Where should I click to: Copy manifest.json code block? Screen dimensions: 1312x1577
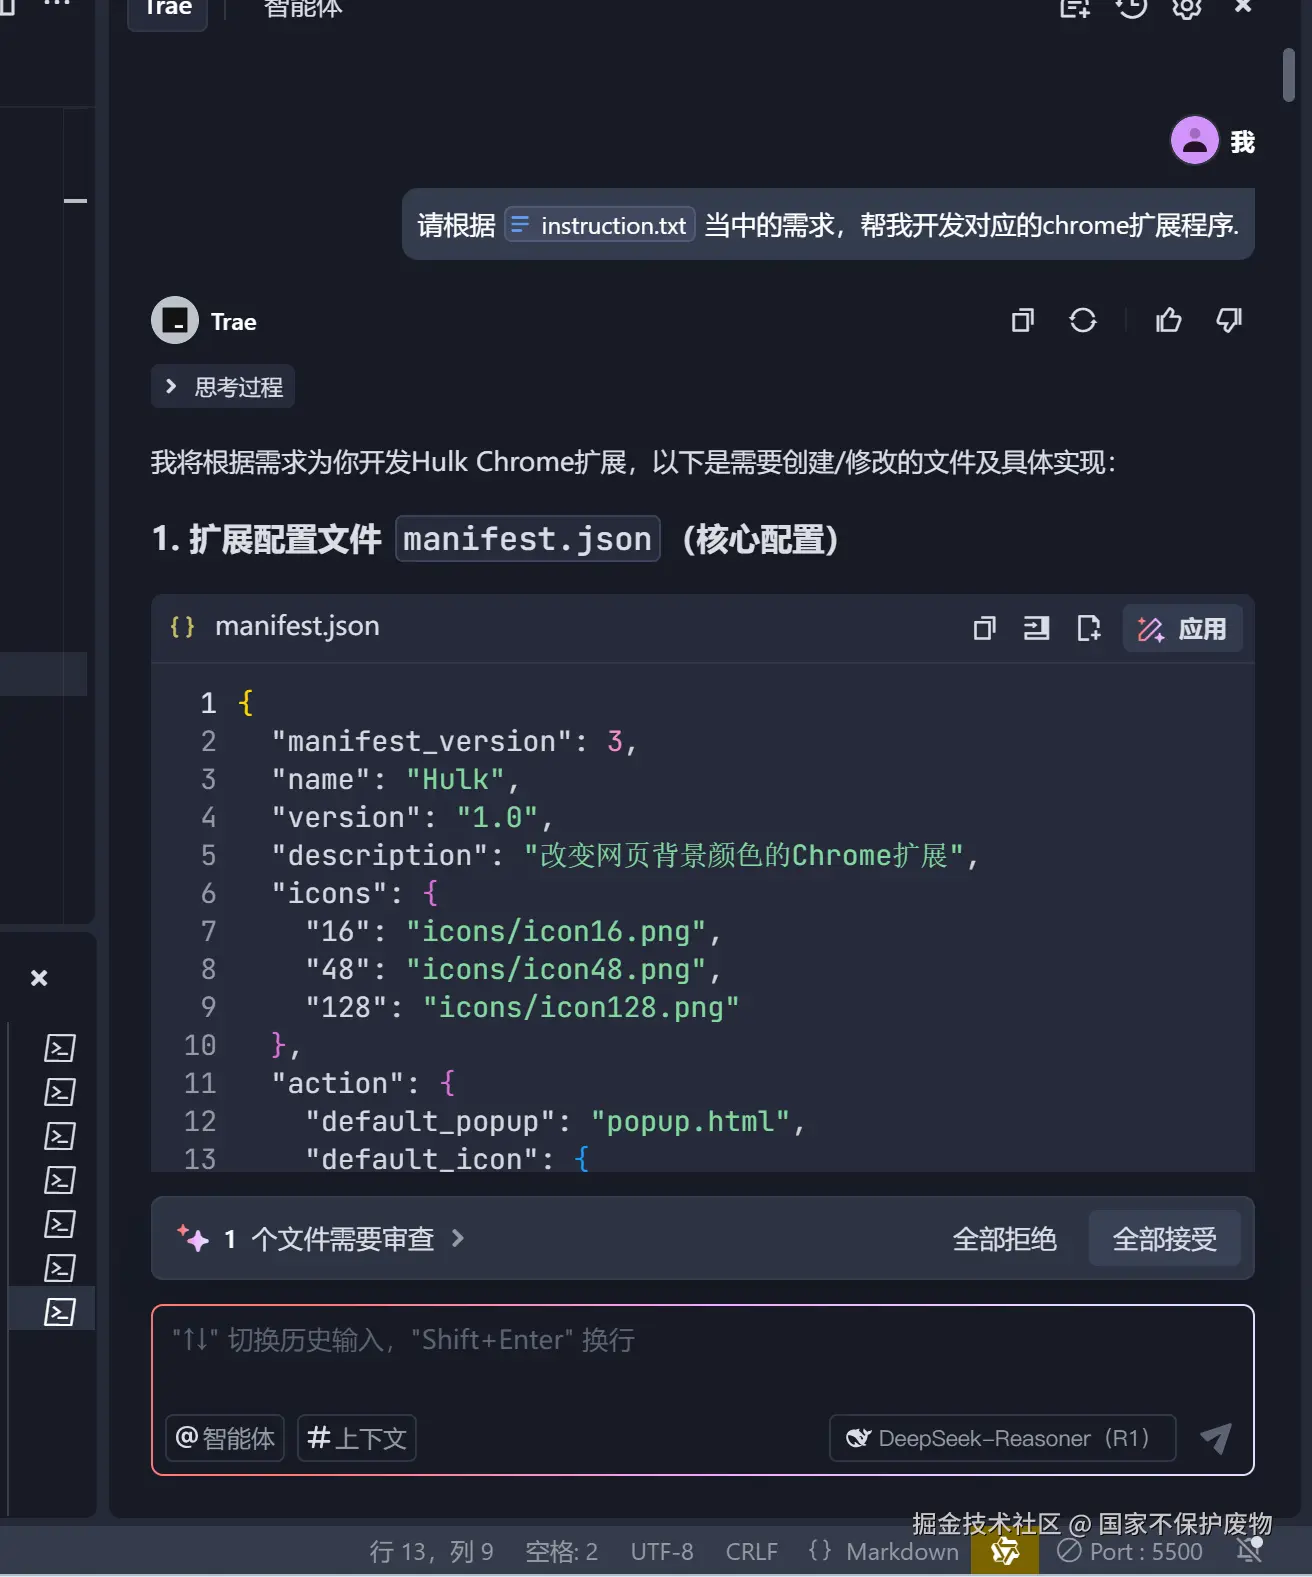click(985, 628)
